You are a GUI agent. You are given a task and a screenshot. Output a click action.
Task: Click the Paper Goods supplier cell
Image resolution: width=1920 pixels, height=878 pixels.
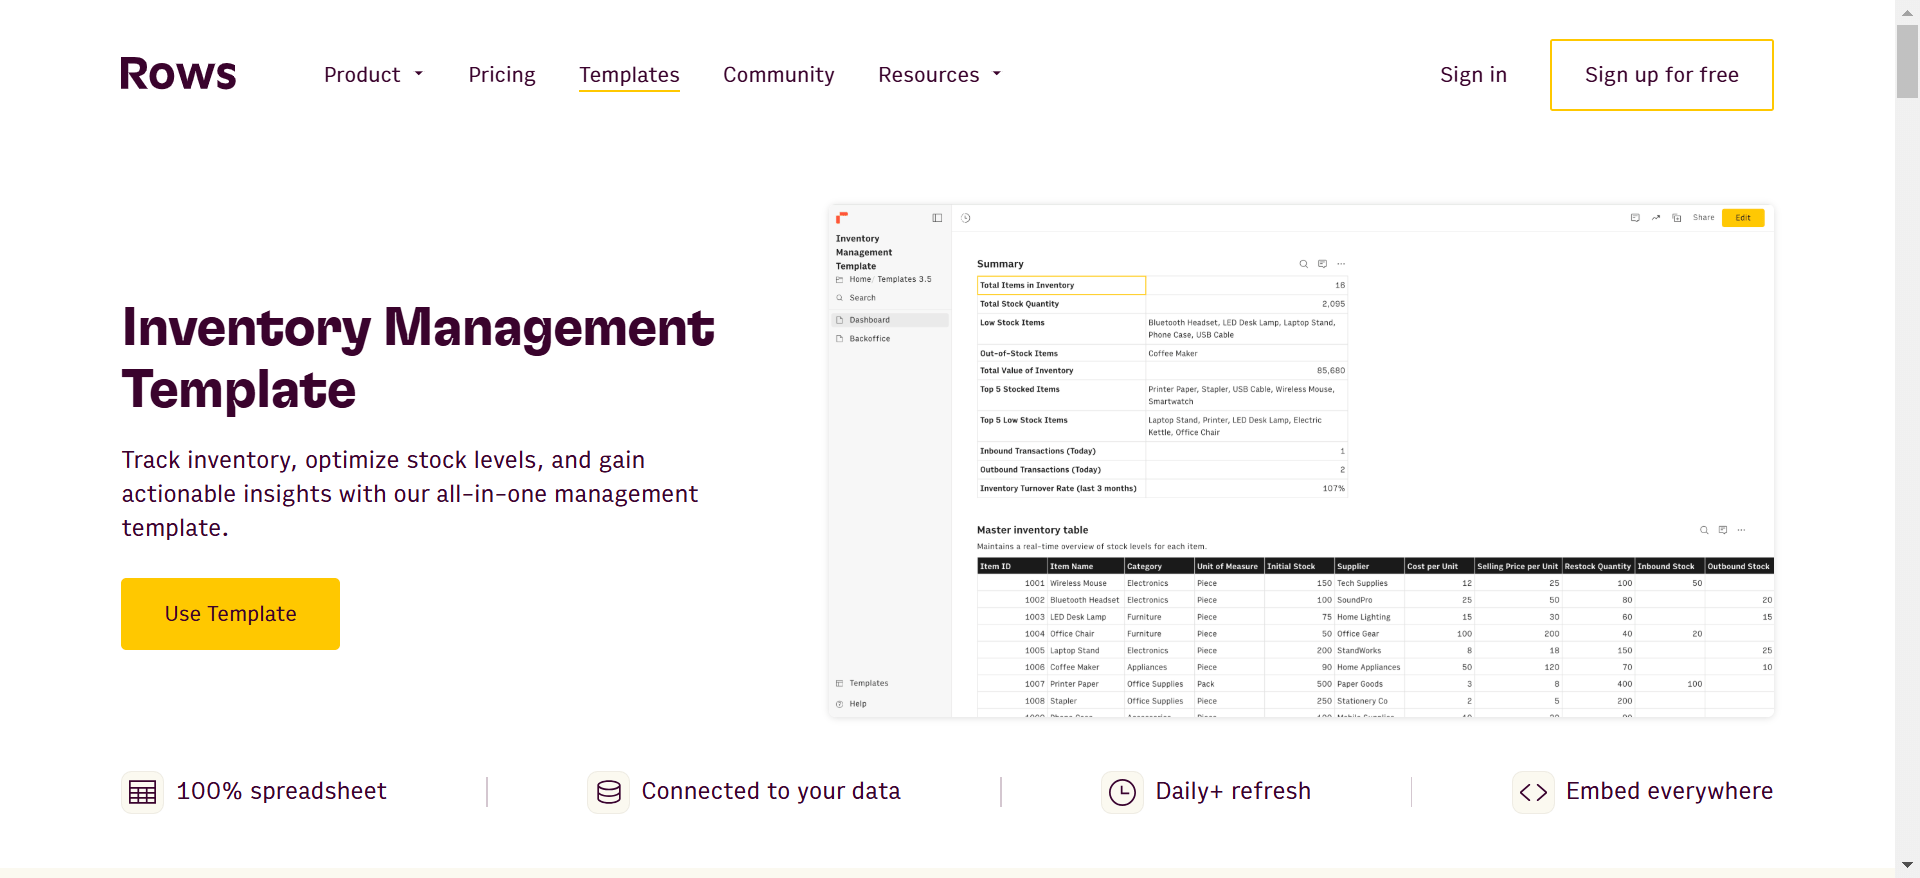[1369, 684]
